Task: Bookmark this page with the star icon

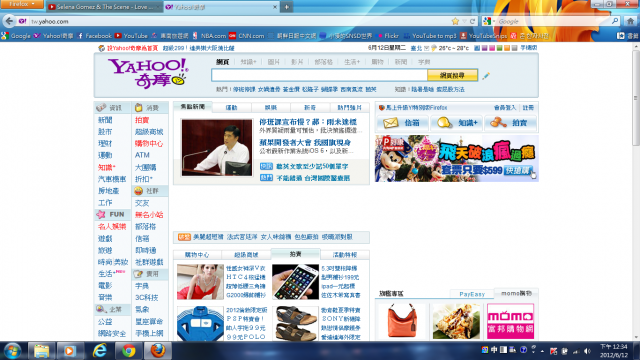Action: [x=455, y=21]
